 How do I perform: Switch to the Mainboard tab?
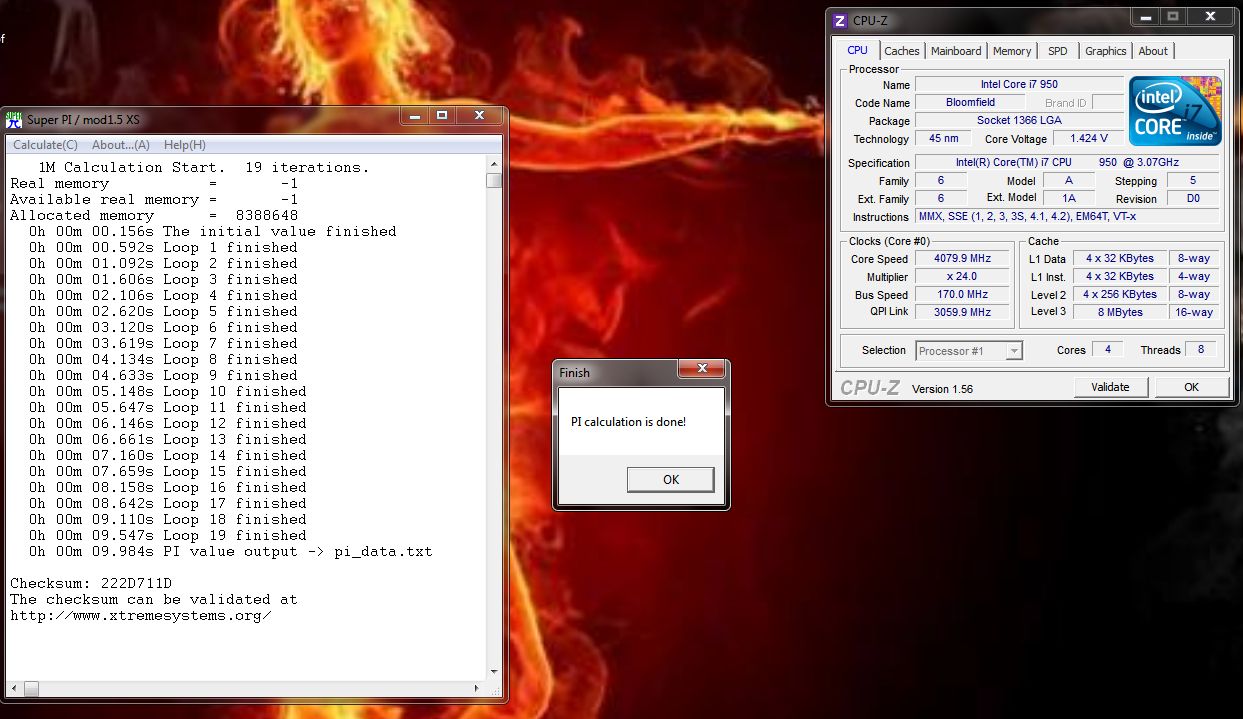(955, 51)
